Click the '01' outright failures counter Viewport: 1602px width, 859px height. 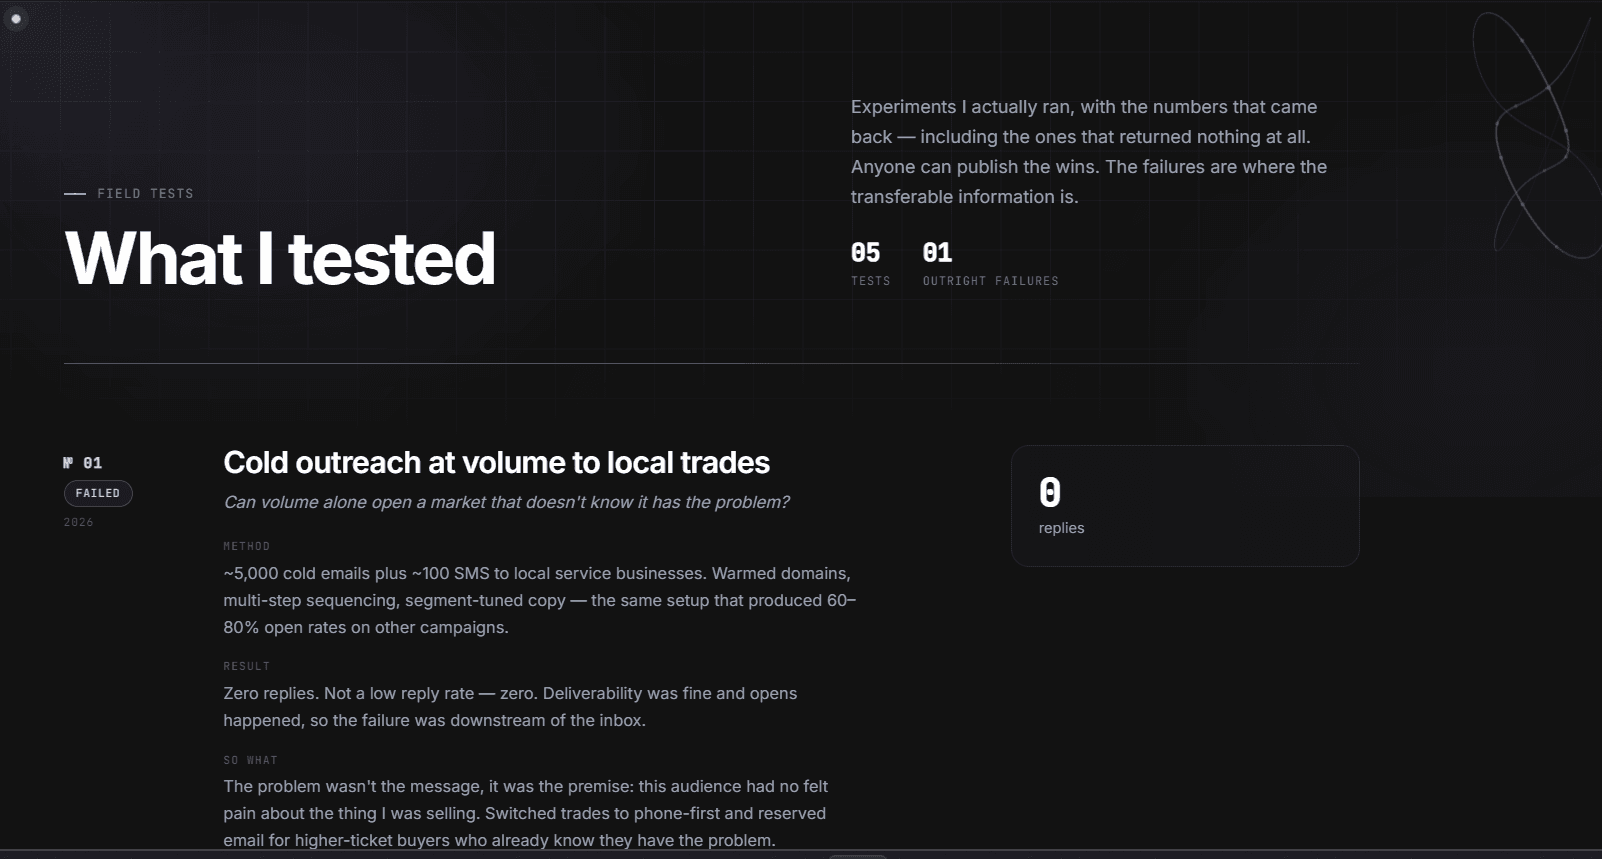[937, 252]
